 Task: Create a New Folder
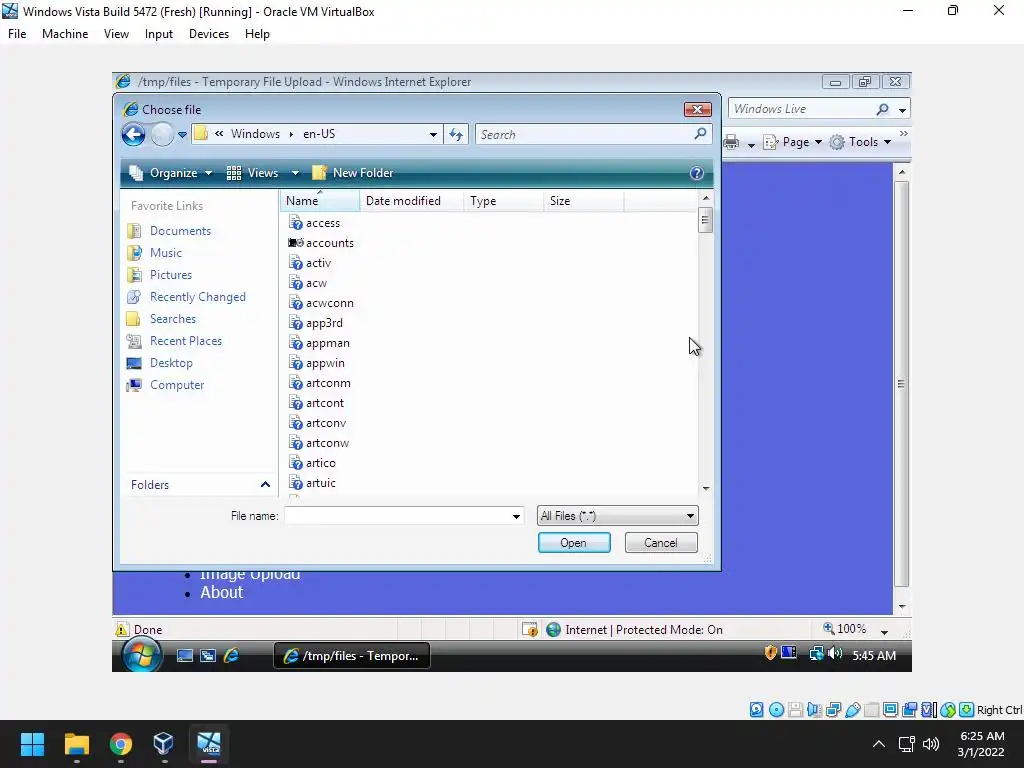pos(353,173)
